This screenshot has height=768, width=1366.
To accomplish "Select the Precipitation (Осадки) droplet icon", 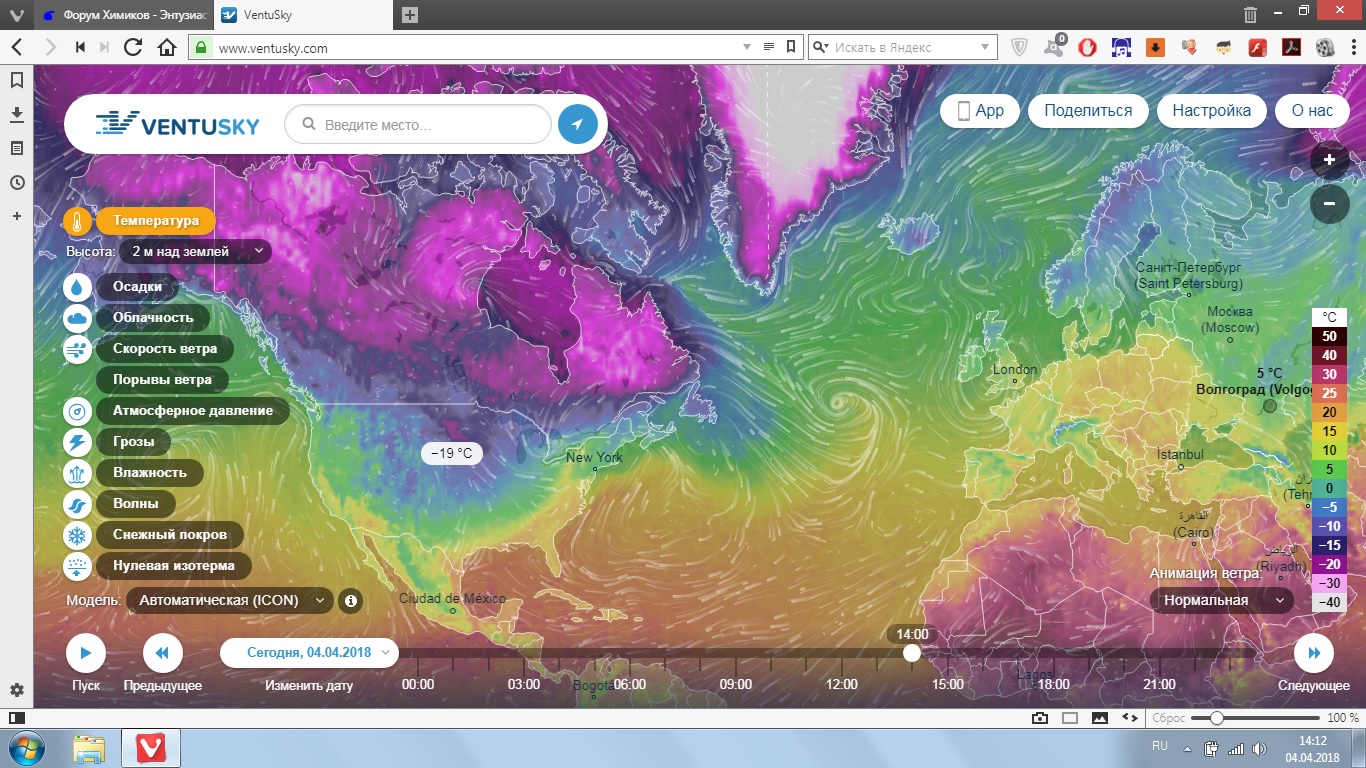I will coord(78,287).
